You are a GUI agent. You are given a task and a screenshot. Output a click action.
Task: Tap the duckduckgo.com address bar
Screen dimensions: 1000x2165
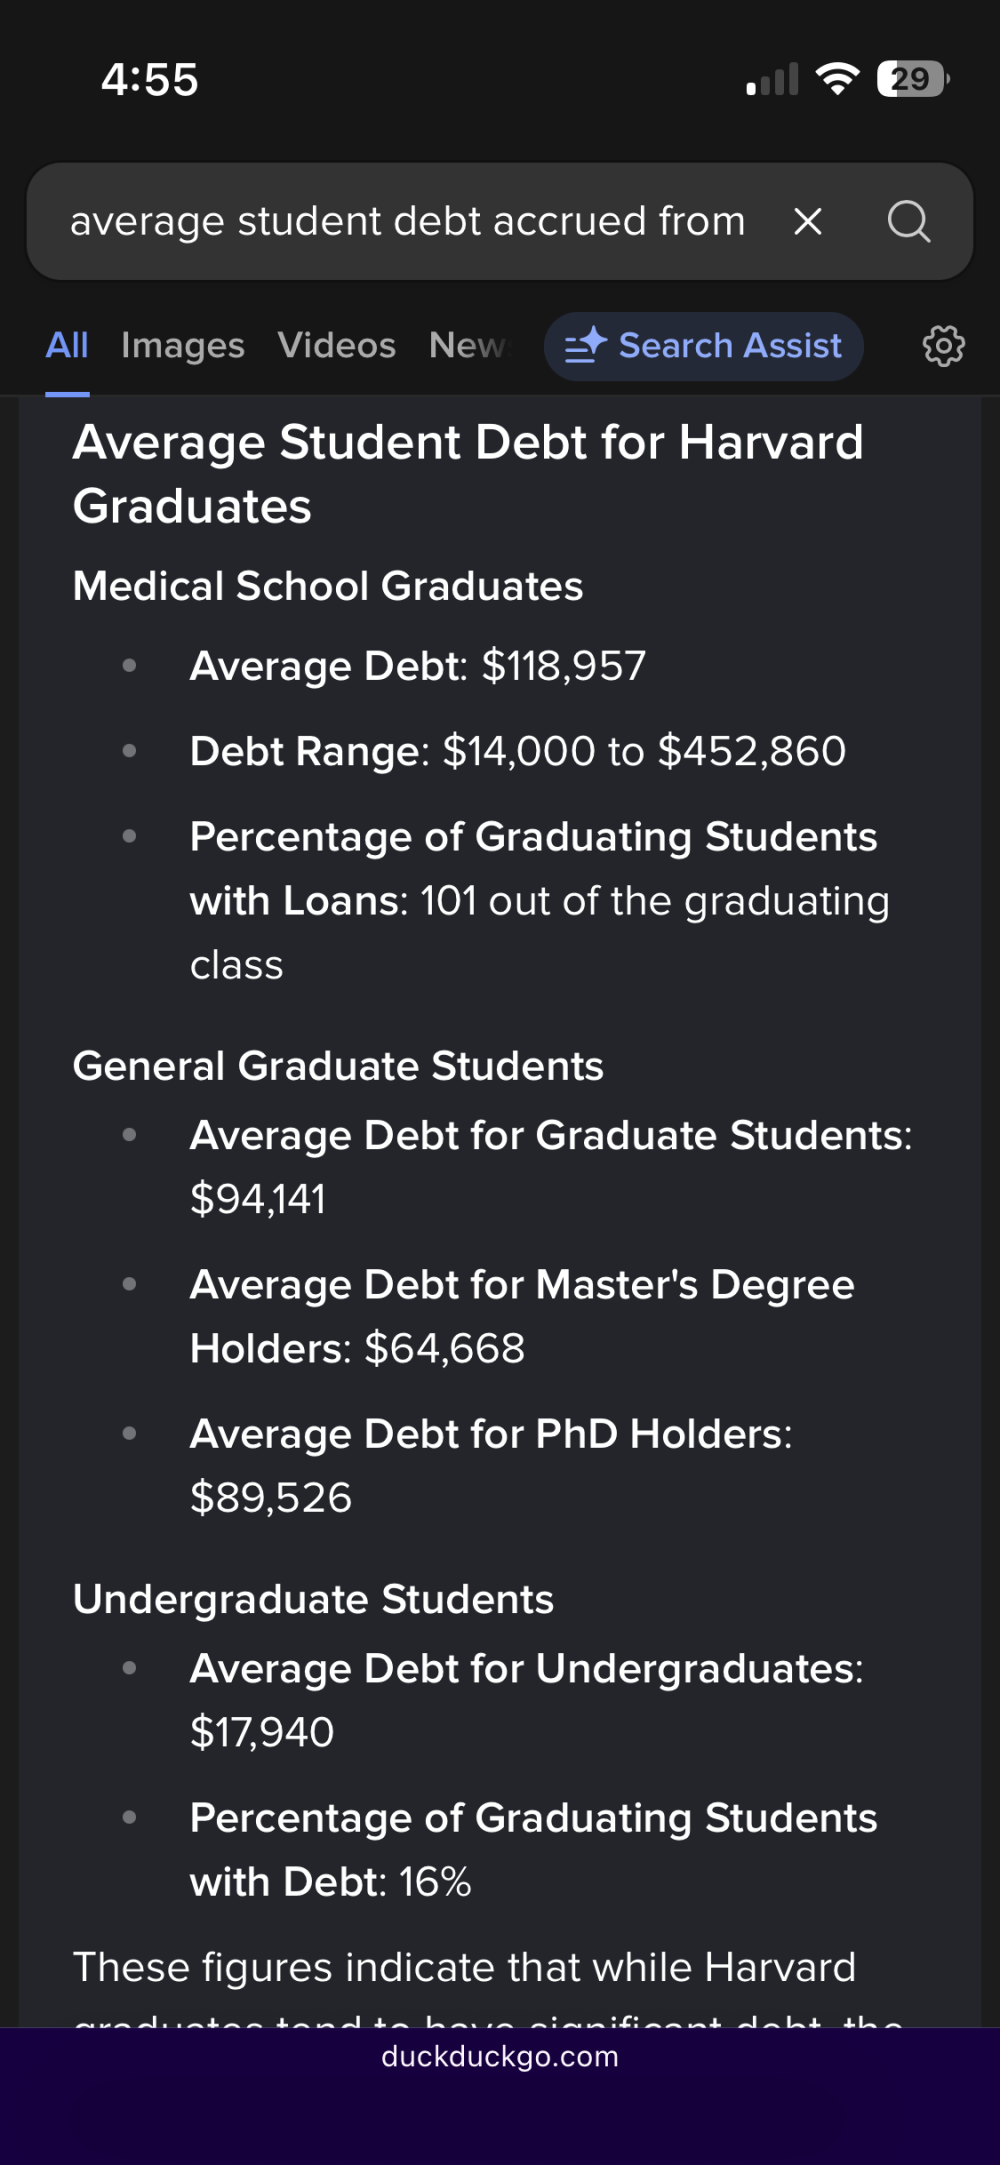500,2057
